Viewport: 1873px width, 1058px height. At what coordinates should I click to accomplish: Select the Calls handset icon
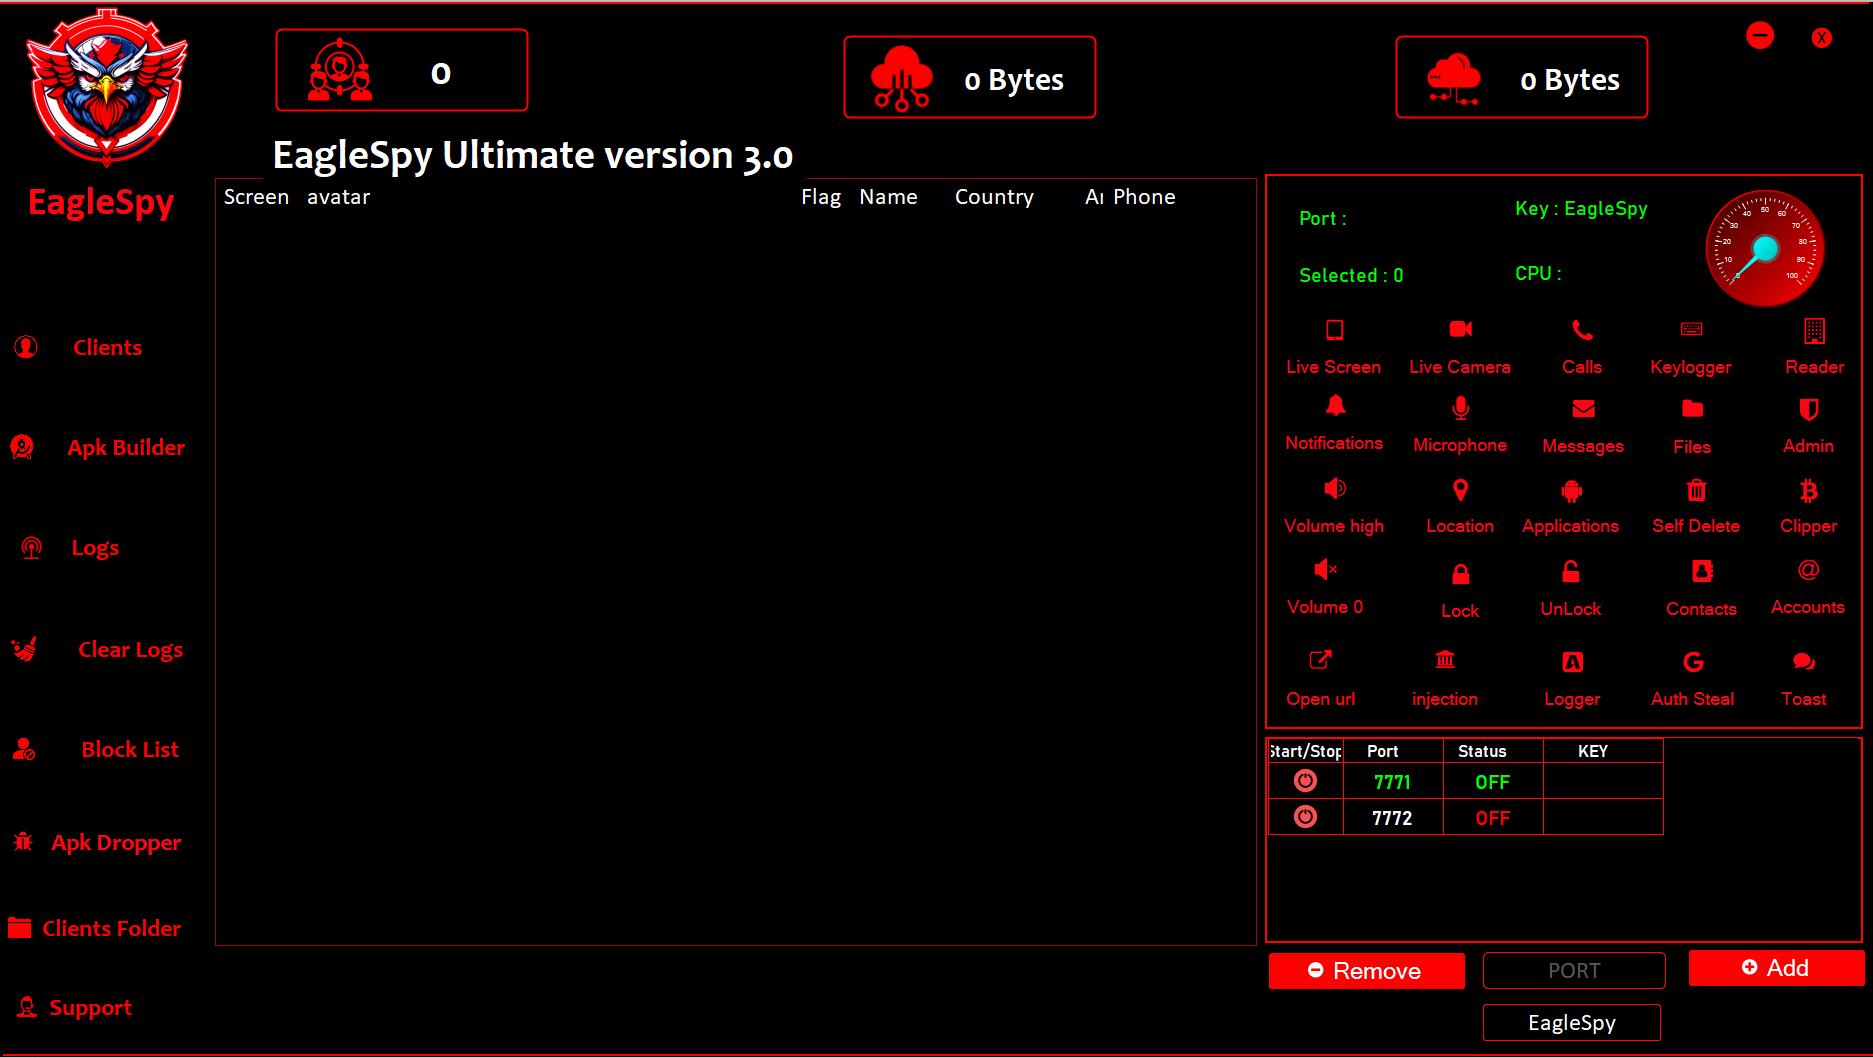[1582, 330]
